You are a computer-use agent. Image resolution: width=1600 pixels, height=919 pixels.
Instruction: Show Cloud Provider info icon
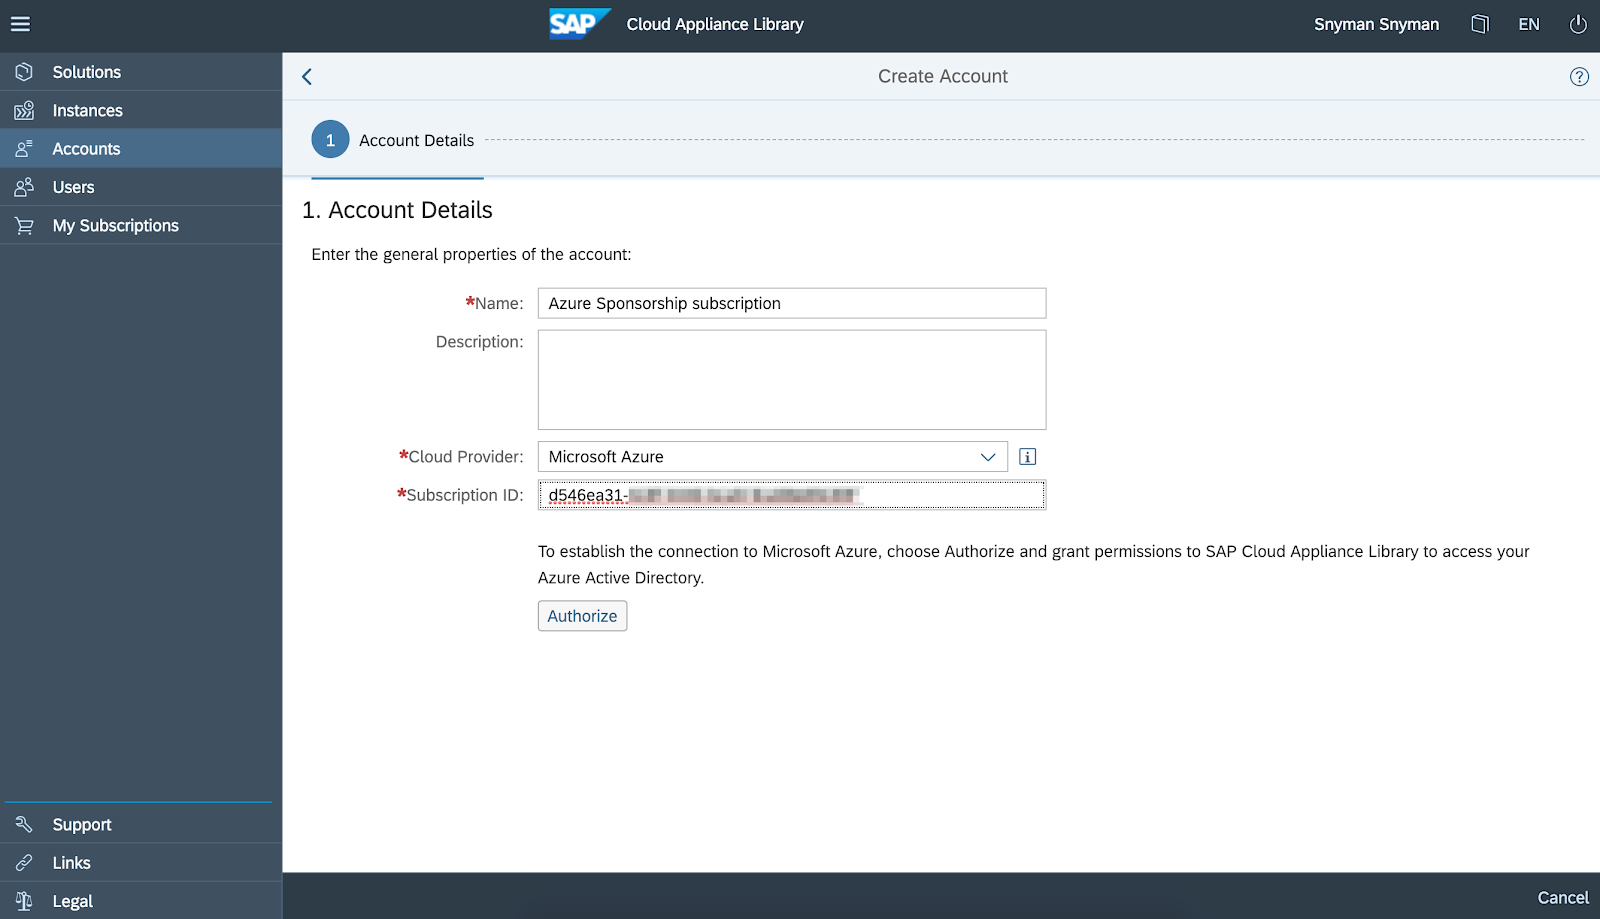(1027, 457)
